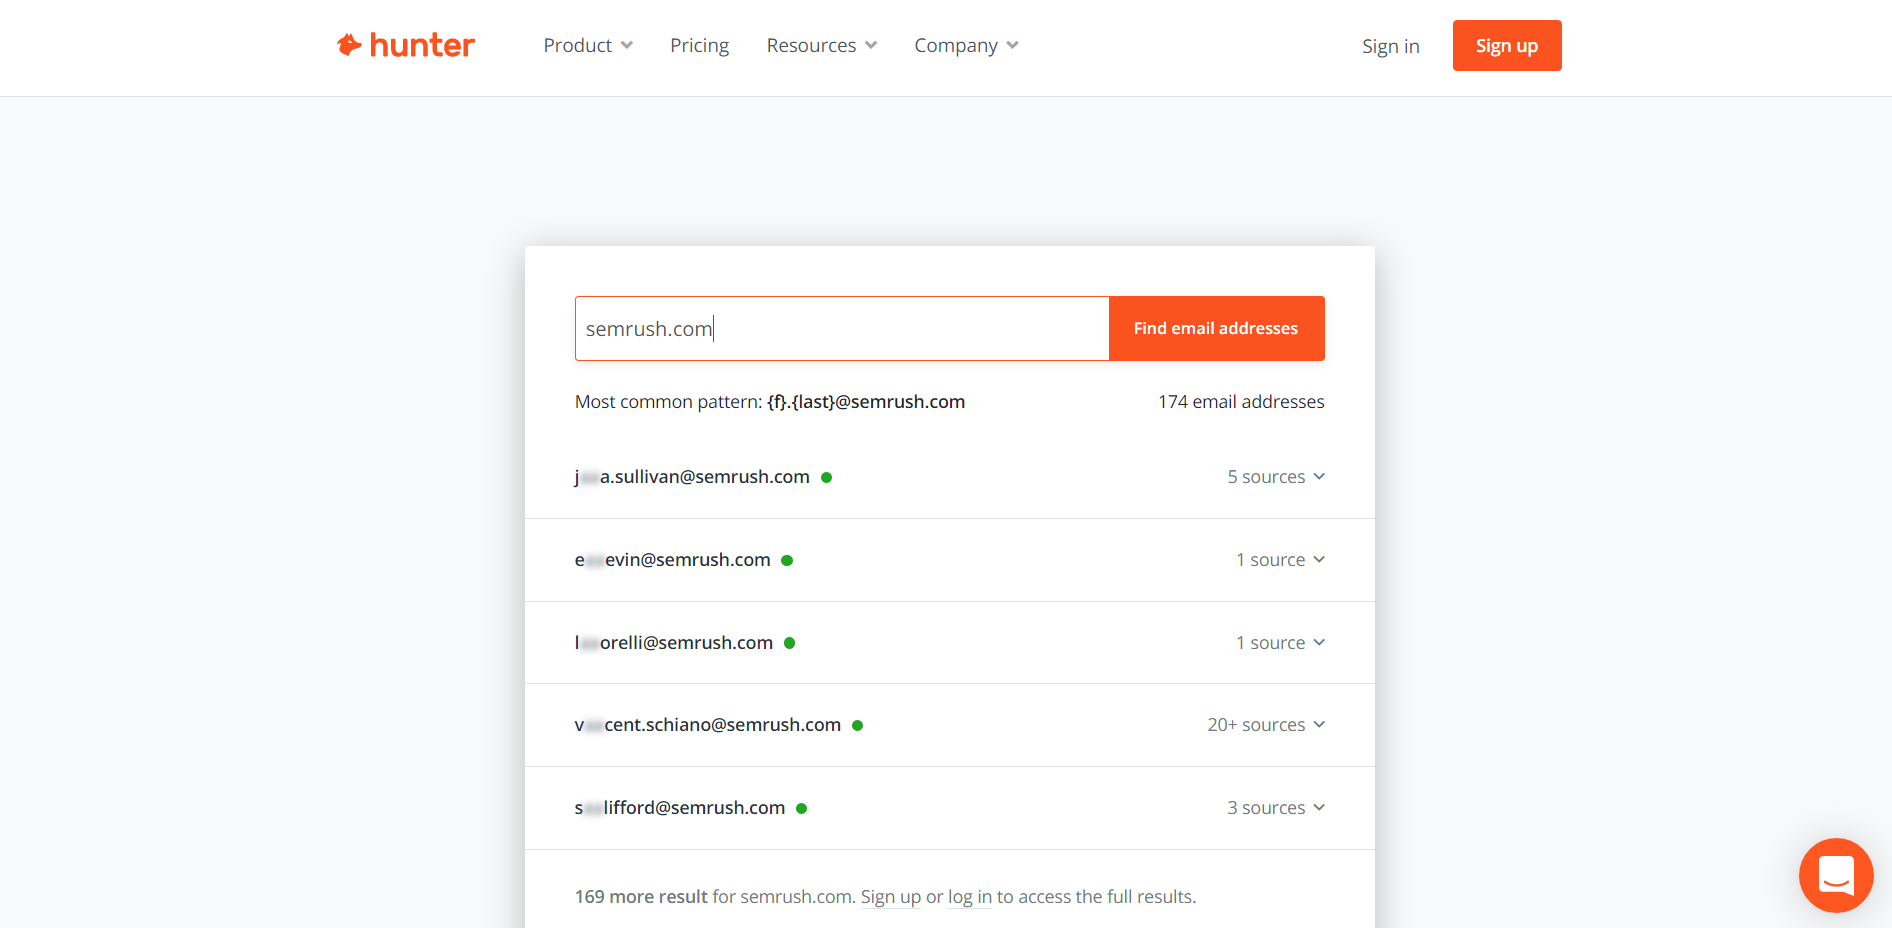Expand 1 source for evin@semrush.com
Image resolution: width=1892 pixels, height=928 pixels.
pyautogui.click(x=1280, y=560)
